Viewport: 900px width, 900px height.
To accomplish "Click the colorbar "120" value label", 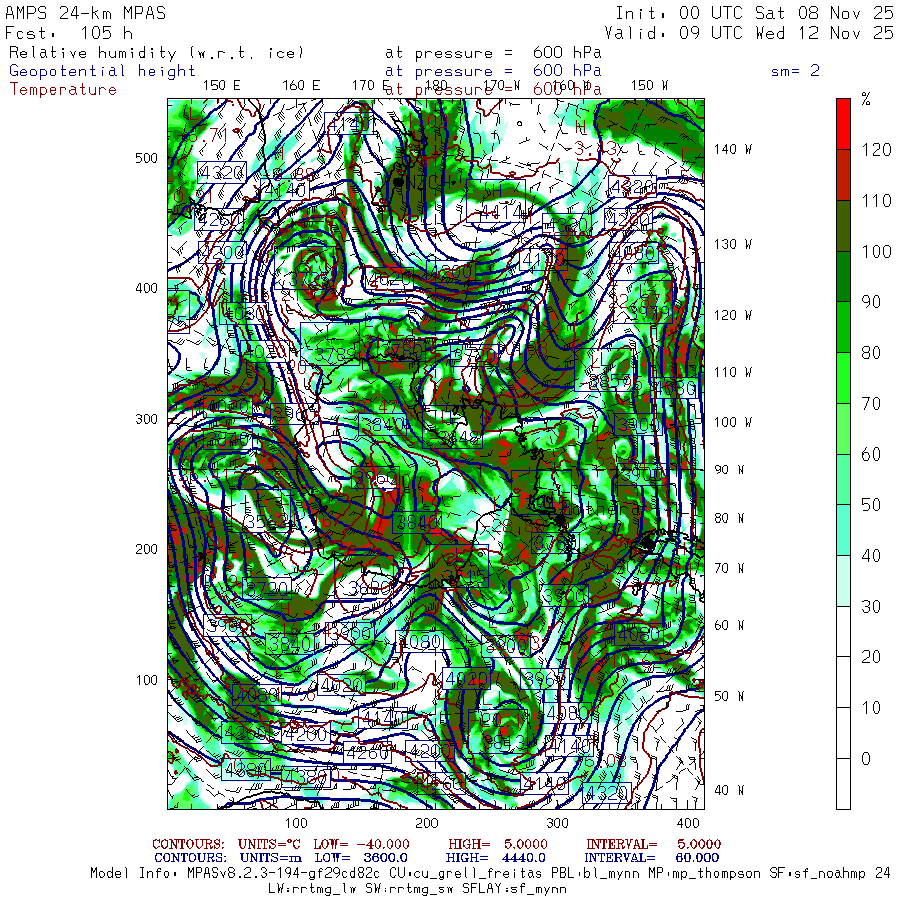I will pyautogui.click(x=876, y=150).
